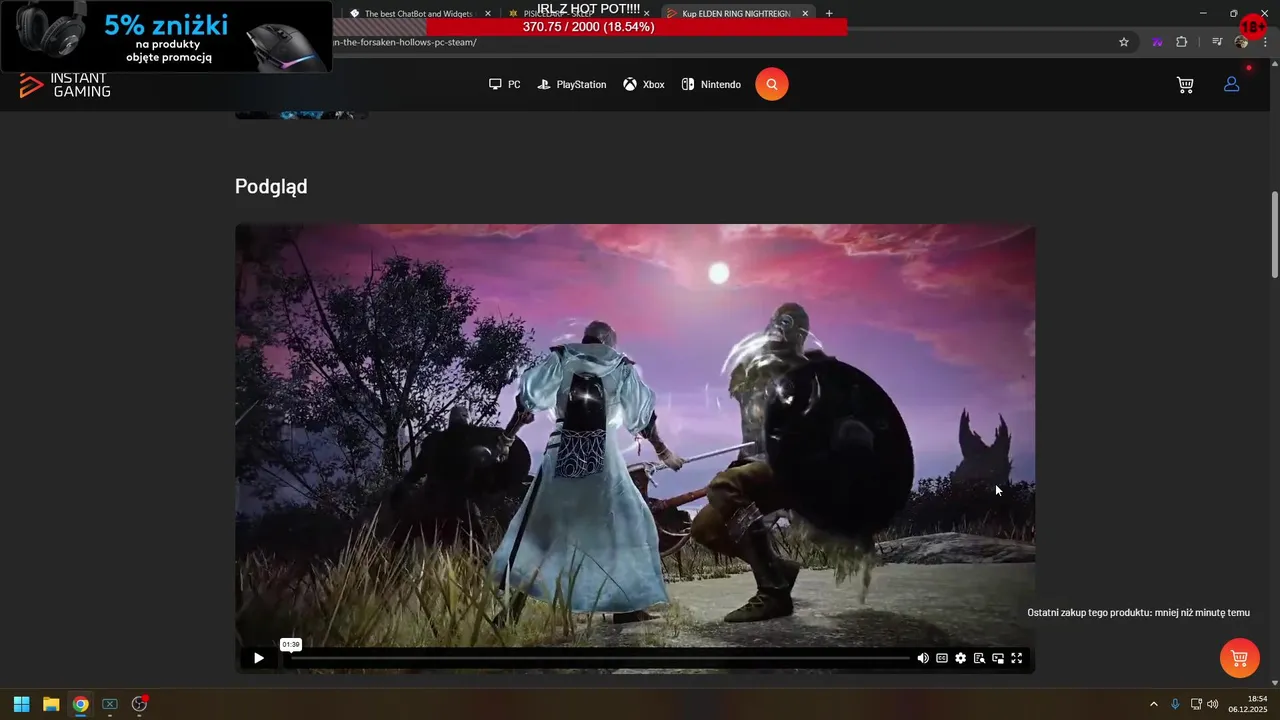1280x720 pixels.
Task: Go to Instant Gaming home logo
Action: point(65,86)
